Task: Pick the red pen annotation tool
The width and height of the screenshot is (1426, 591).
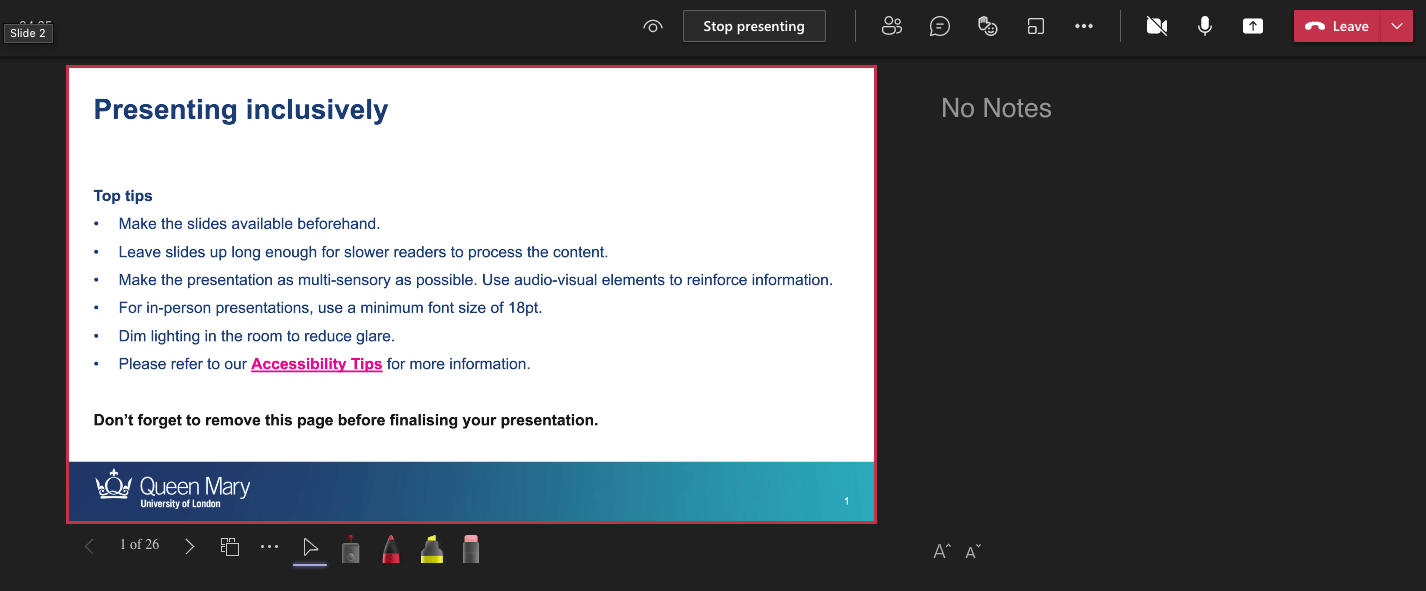Action: 390,547
